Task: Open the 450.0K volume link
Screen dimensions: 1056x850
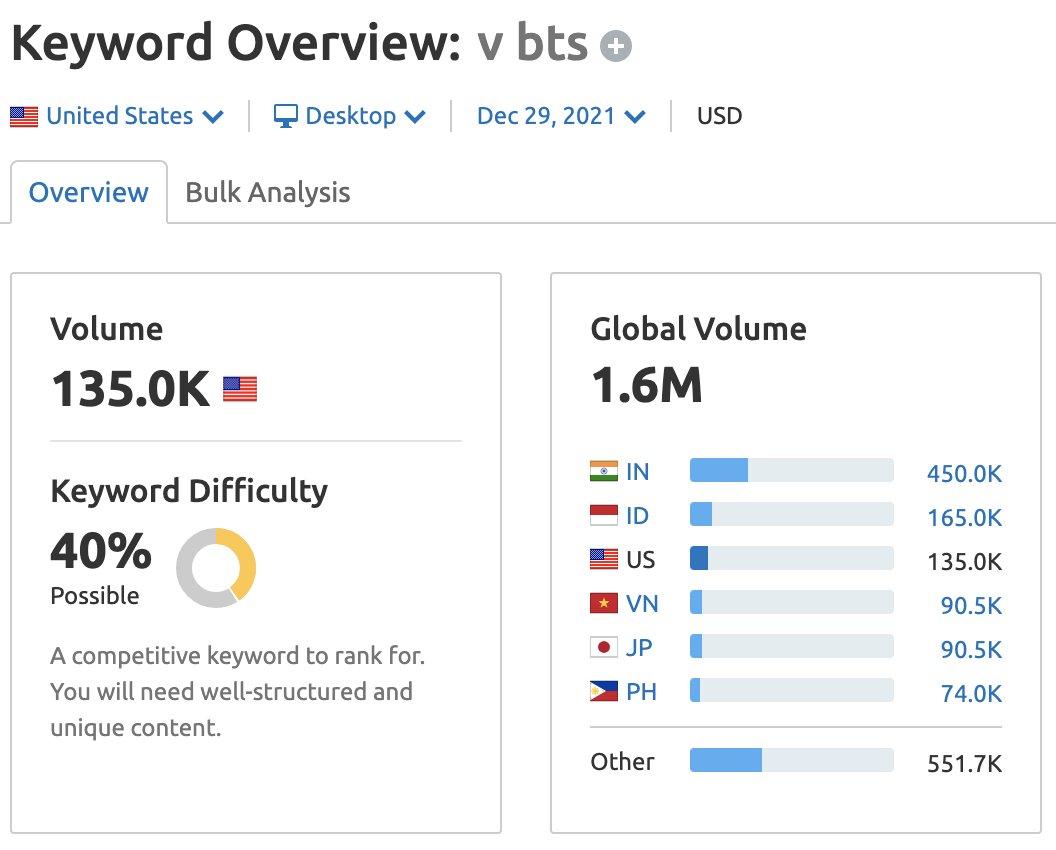Action: click(964, 473)
